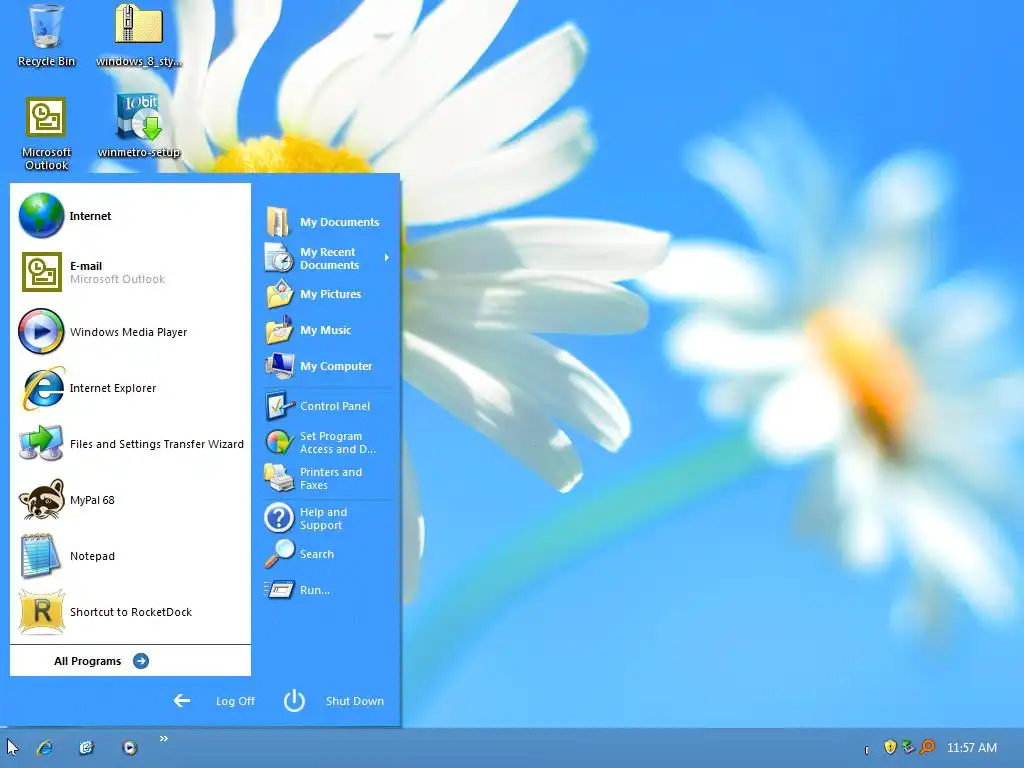This screenshot has height=768, width=1024.
Task: Click the Log Off text button
Action: click(235, 701)
